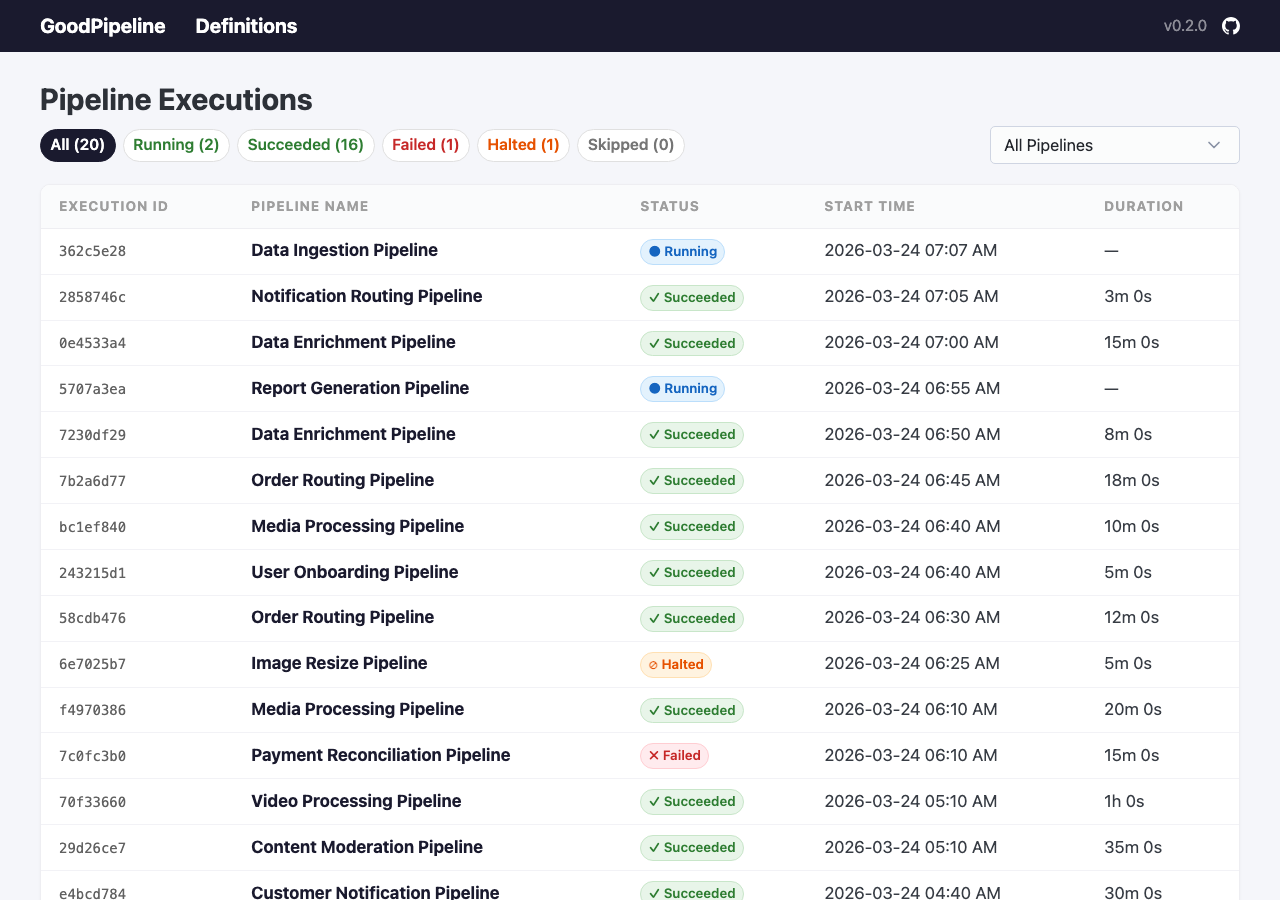Click Succeeded badge for Video Processing Pipeline

[x=692, y=802]
